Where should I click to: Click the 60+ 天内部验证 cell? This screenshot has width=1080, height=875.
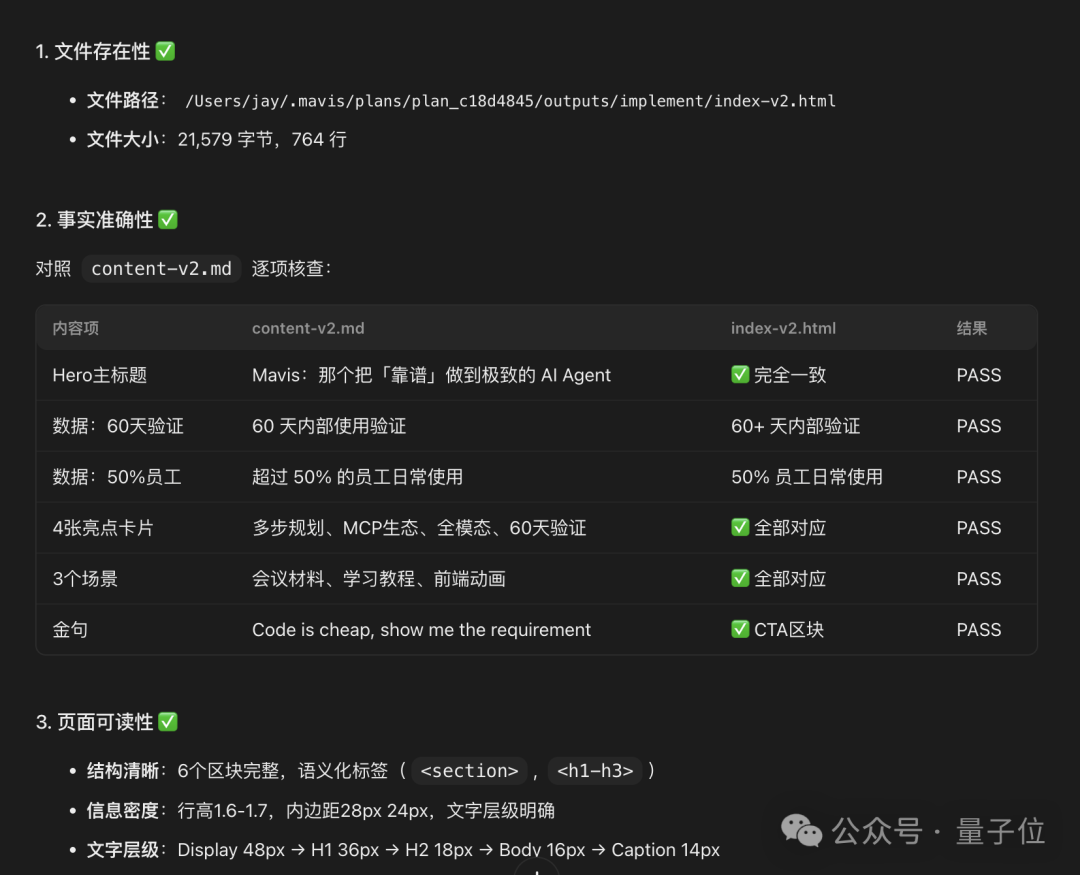point(796,426)
